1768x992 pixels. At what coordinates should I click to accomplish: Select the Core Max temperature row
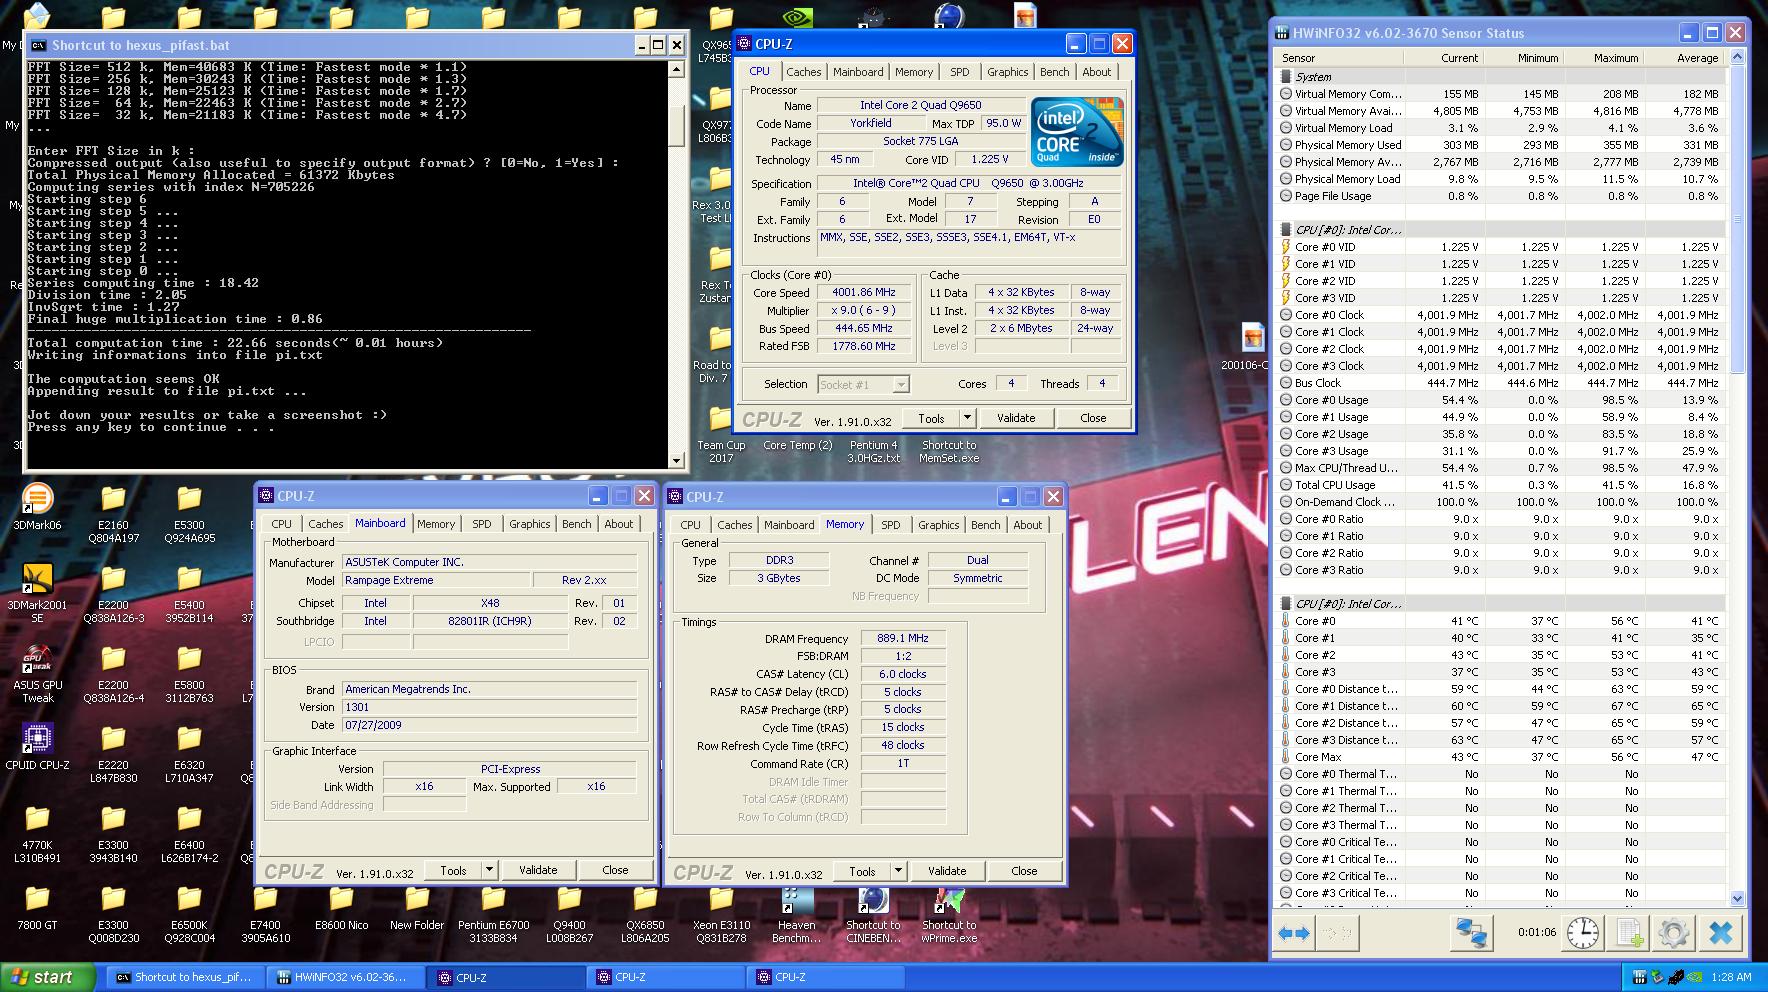pos(1500,757)
